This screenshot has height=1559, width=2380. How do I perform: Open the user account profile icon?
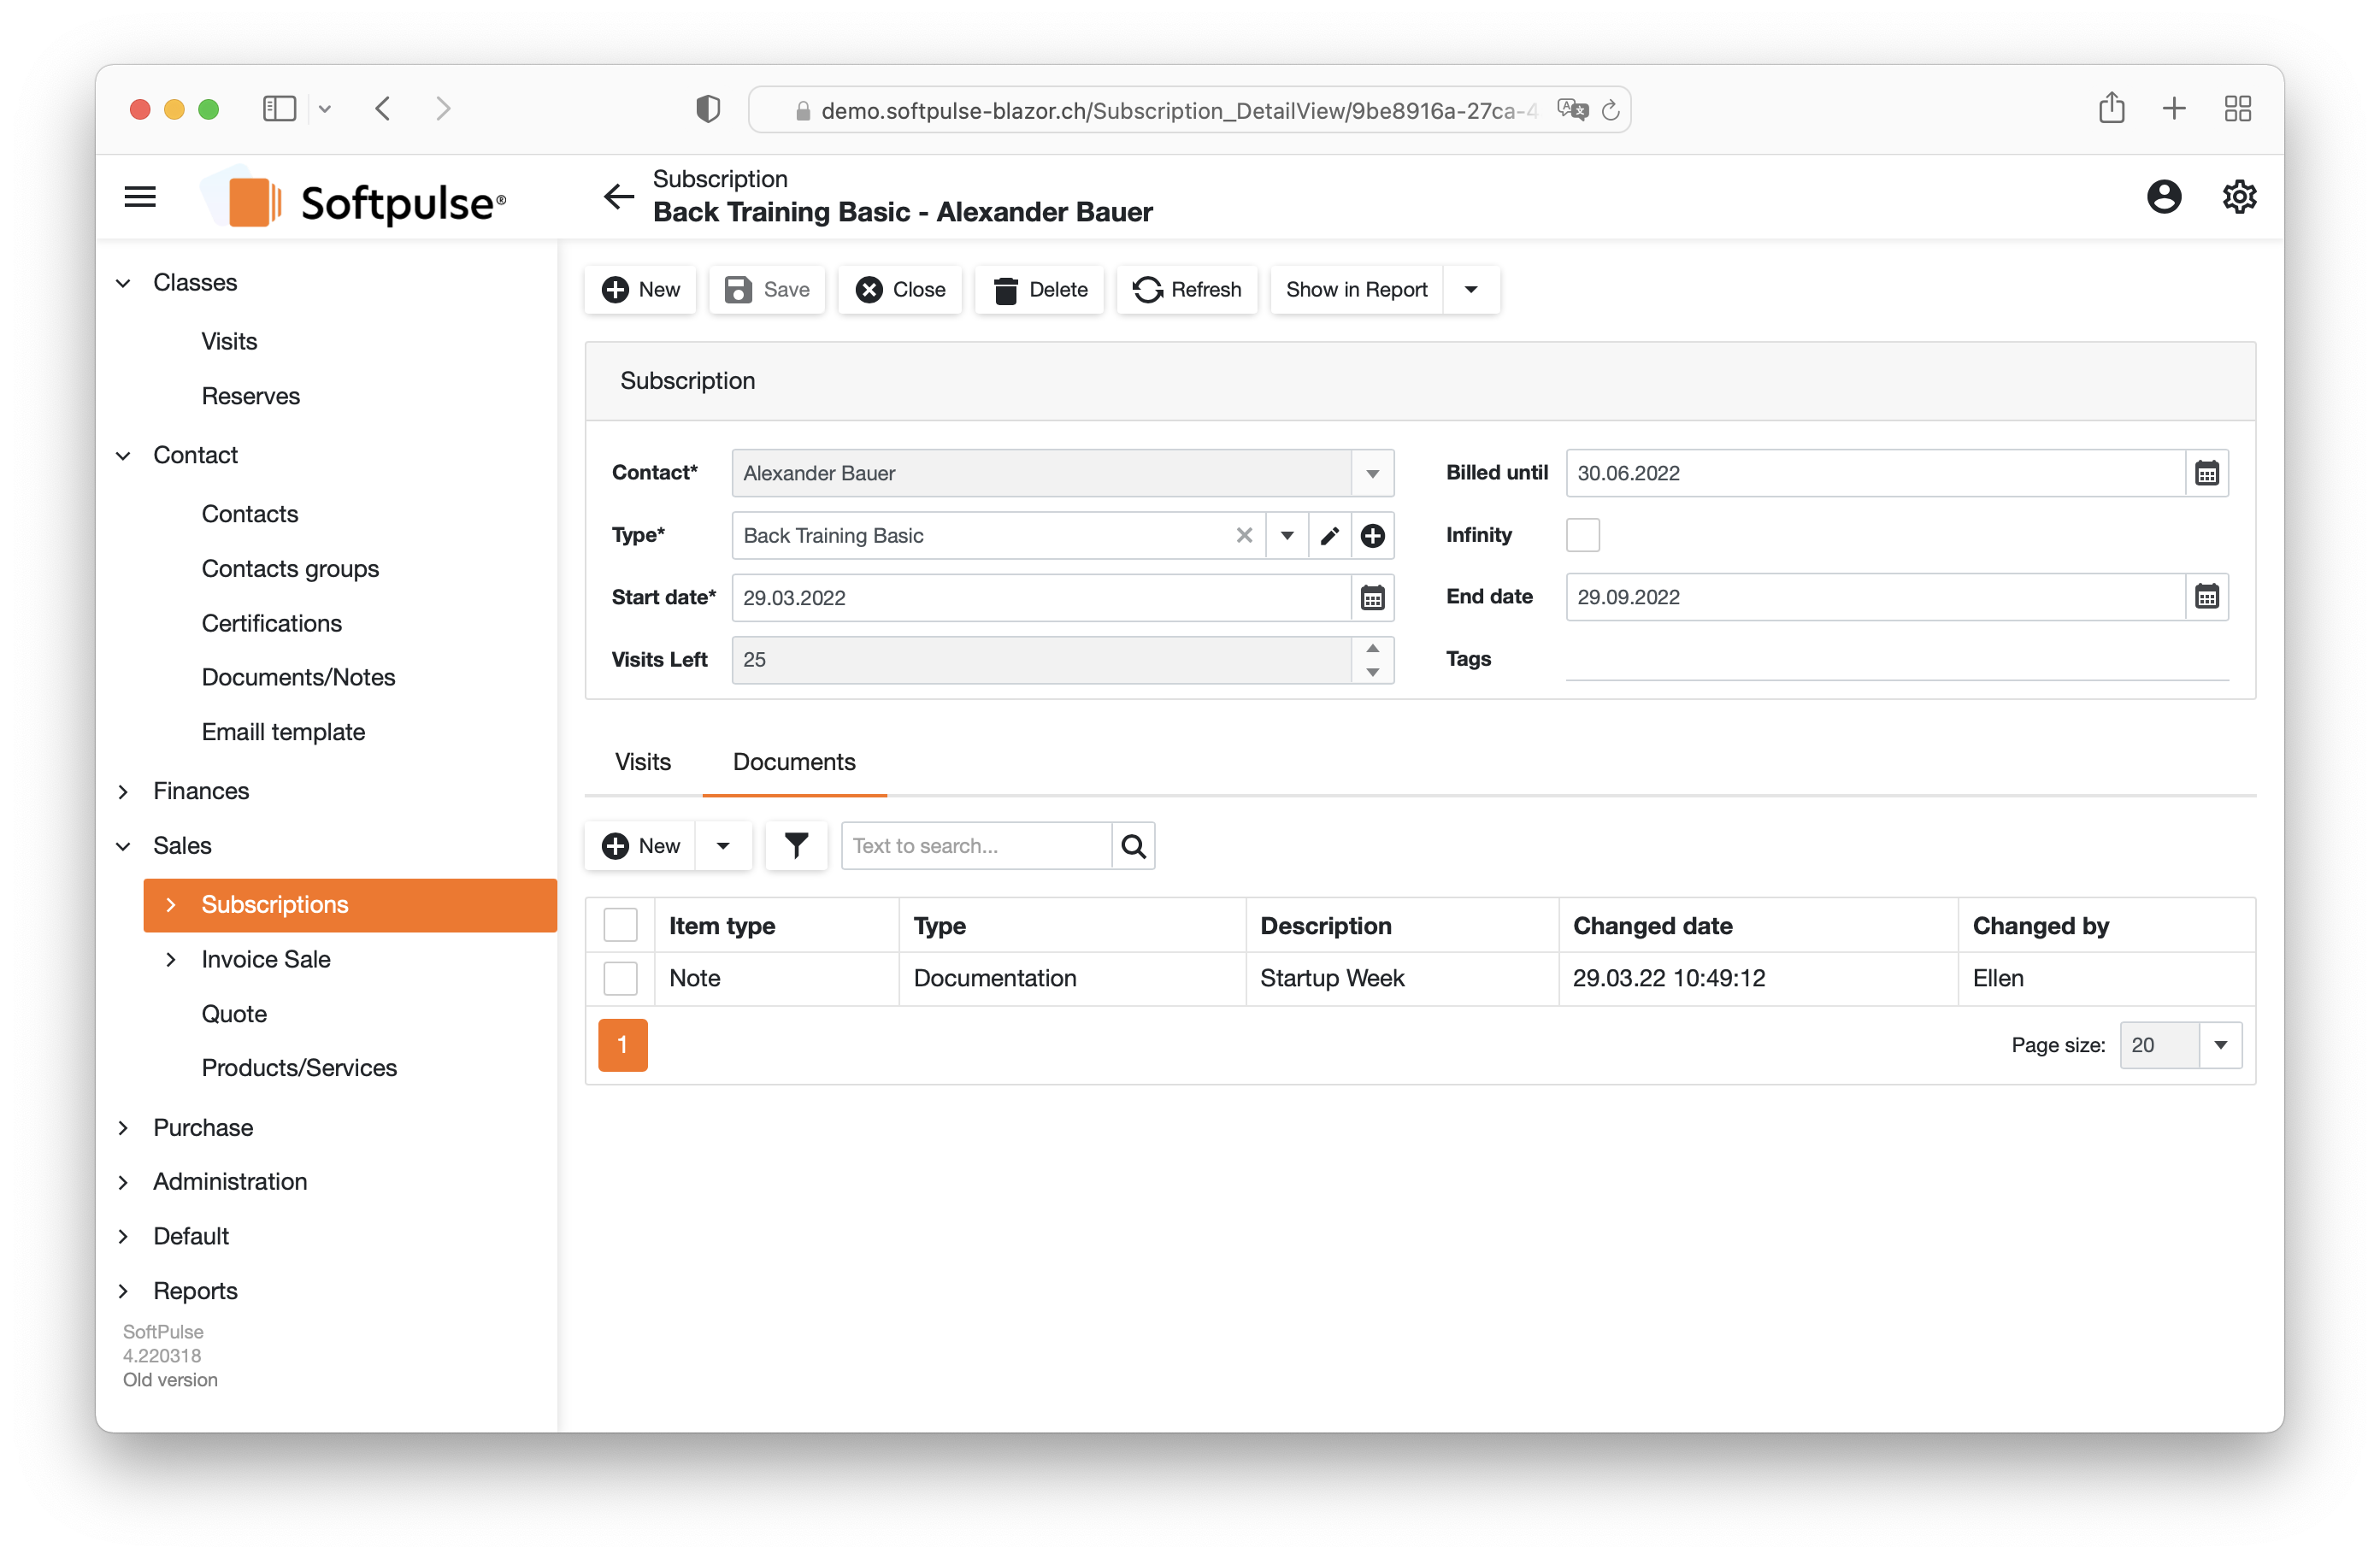2164,197
